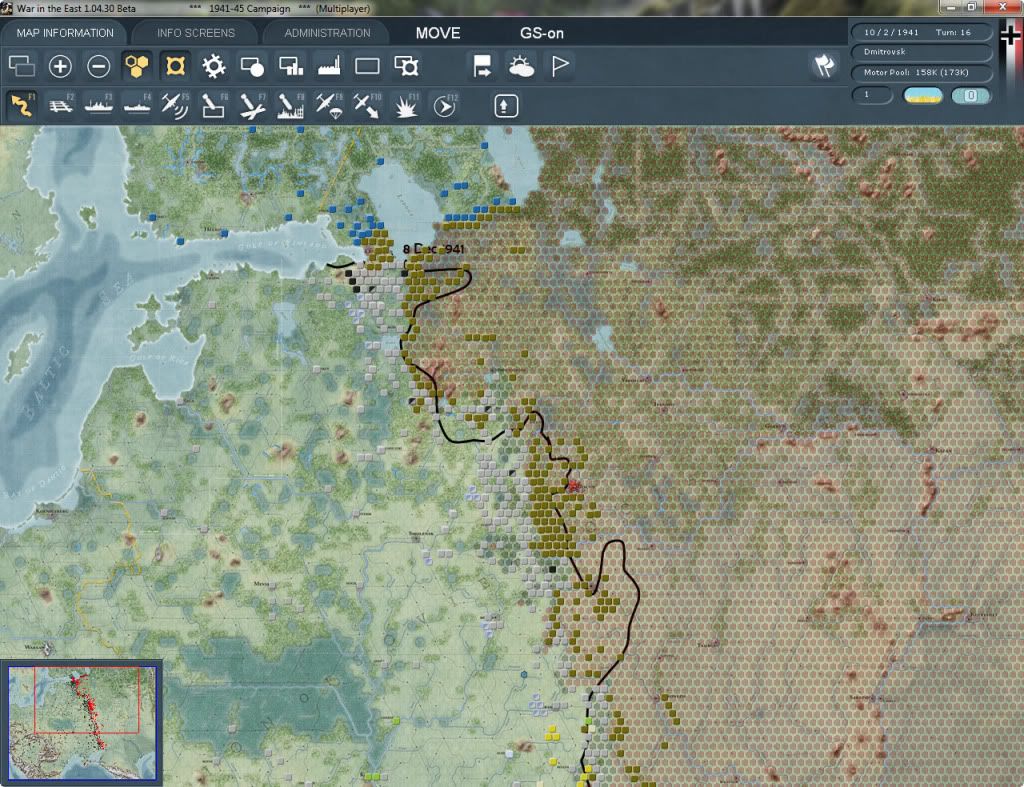Click the crossed flags icon
This screenshot has width=1024, height=787.
[x=824, y=66]
